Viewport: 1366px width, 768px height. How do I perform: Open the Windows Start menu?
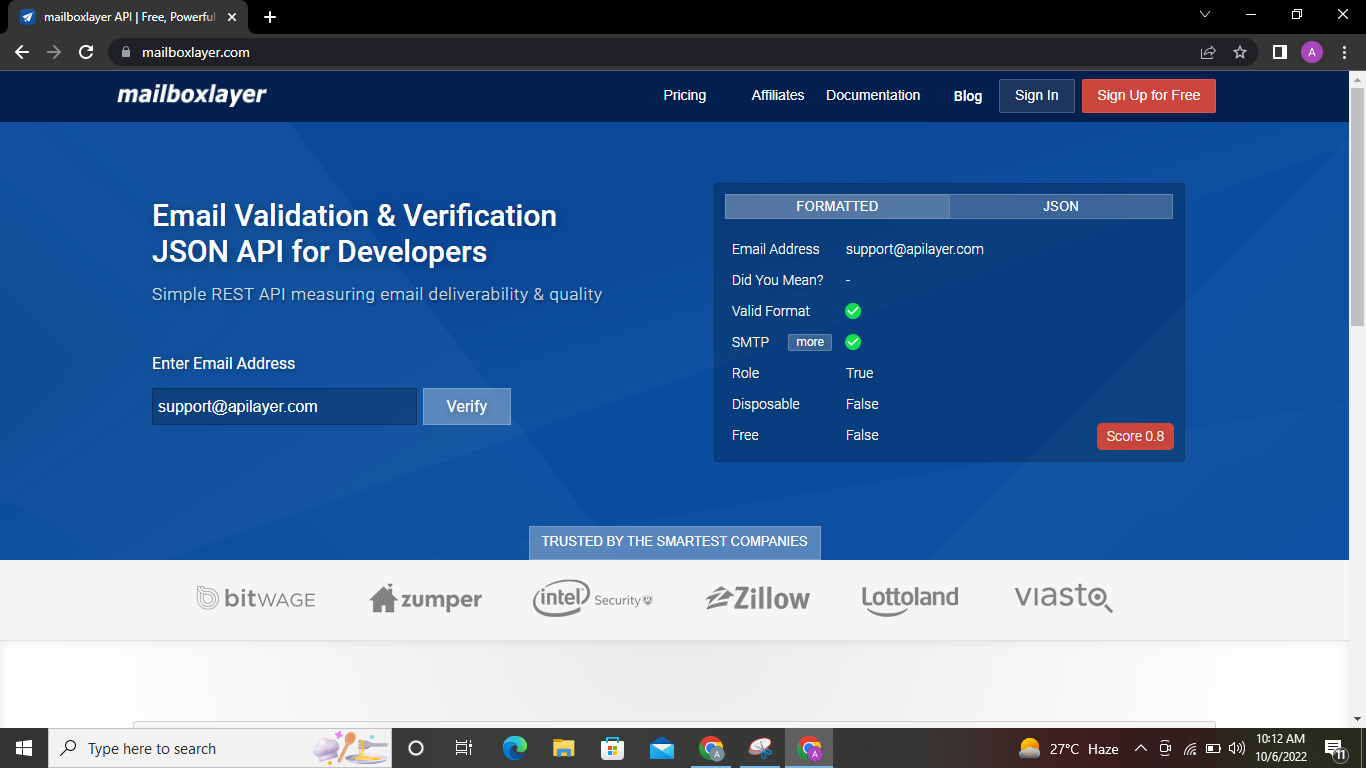coord(24,748)
